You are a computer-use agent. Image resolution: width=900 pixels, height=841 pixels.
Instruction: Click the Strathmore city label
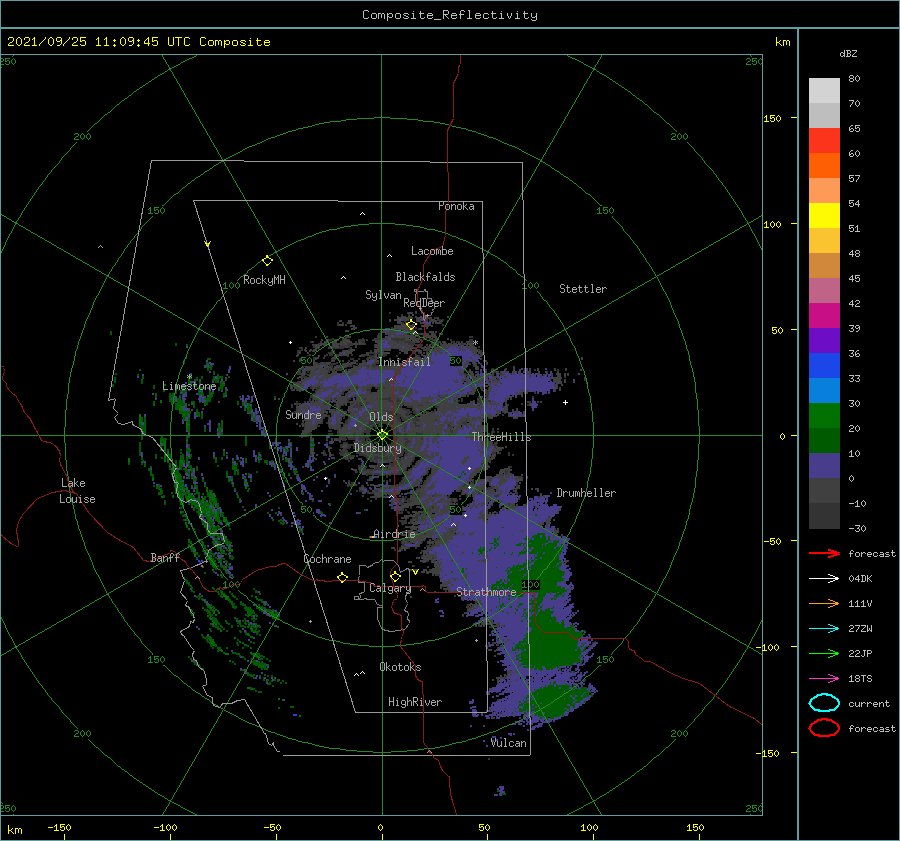486,592
